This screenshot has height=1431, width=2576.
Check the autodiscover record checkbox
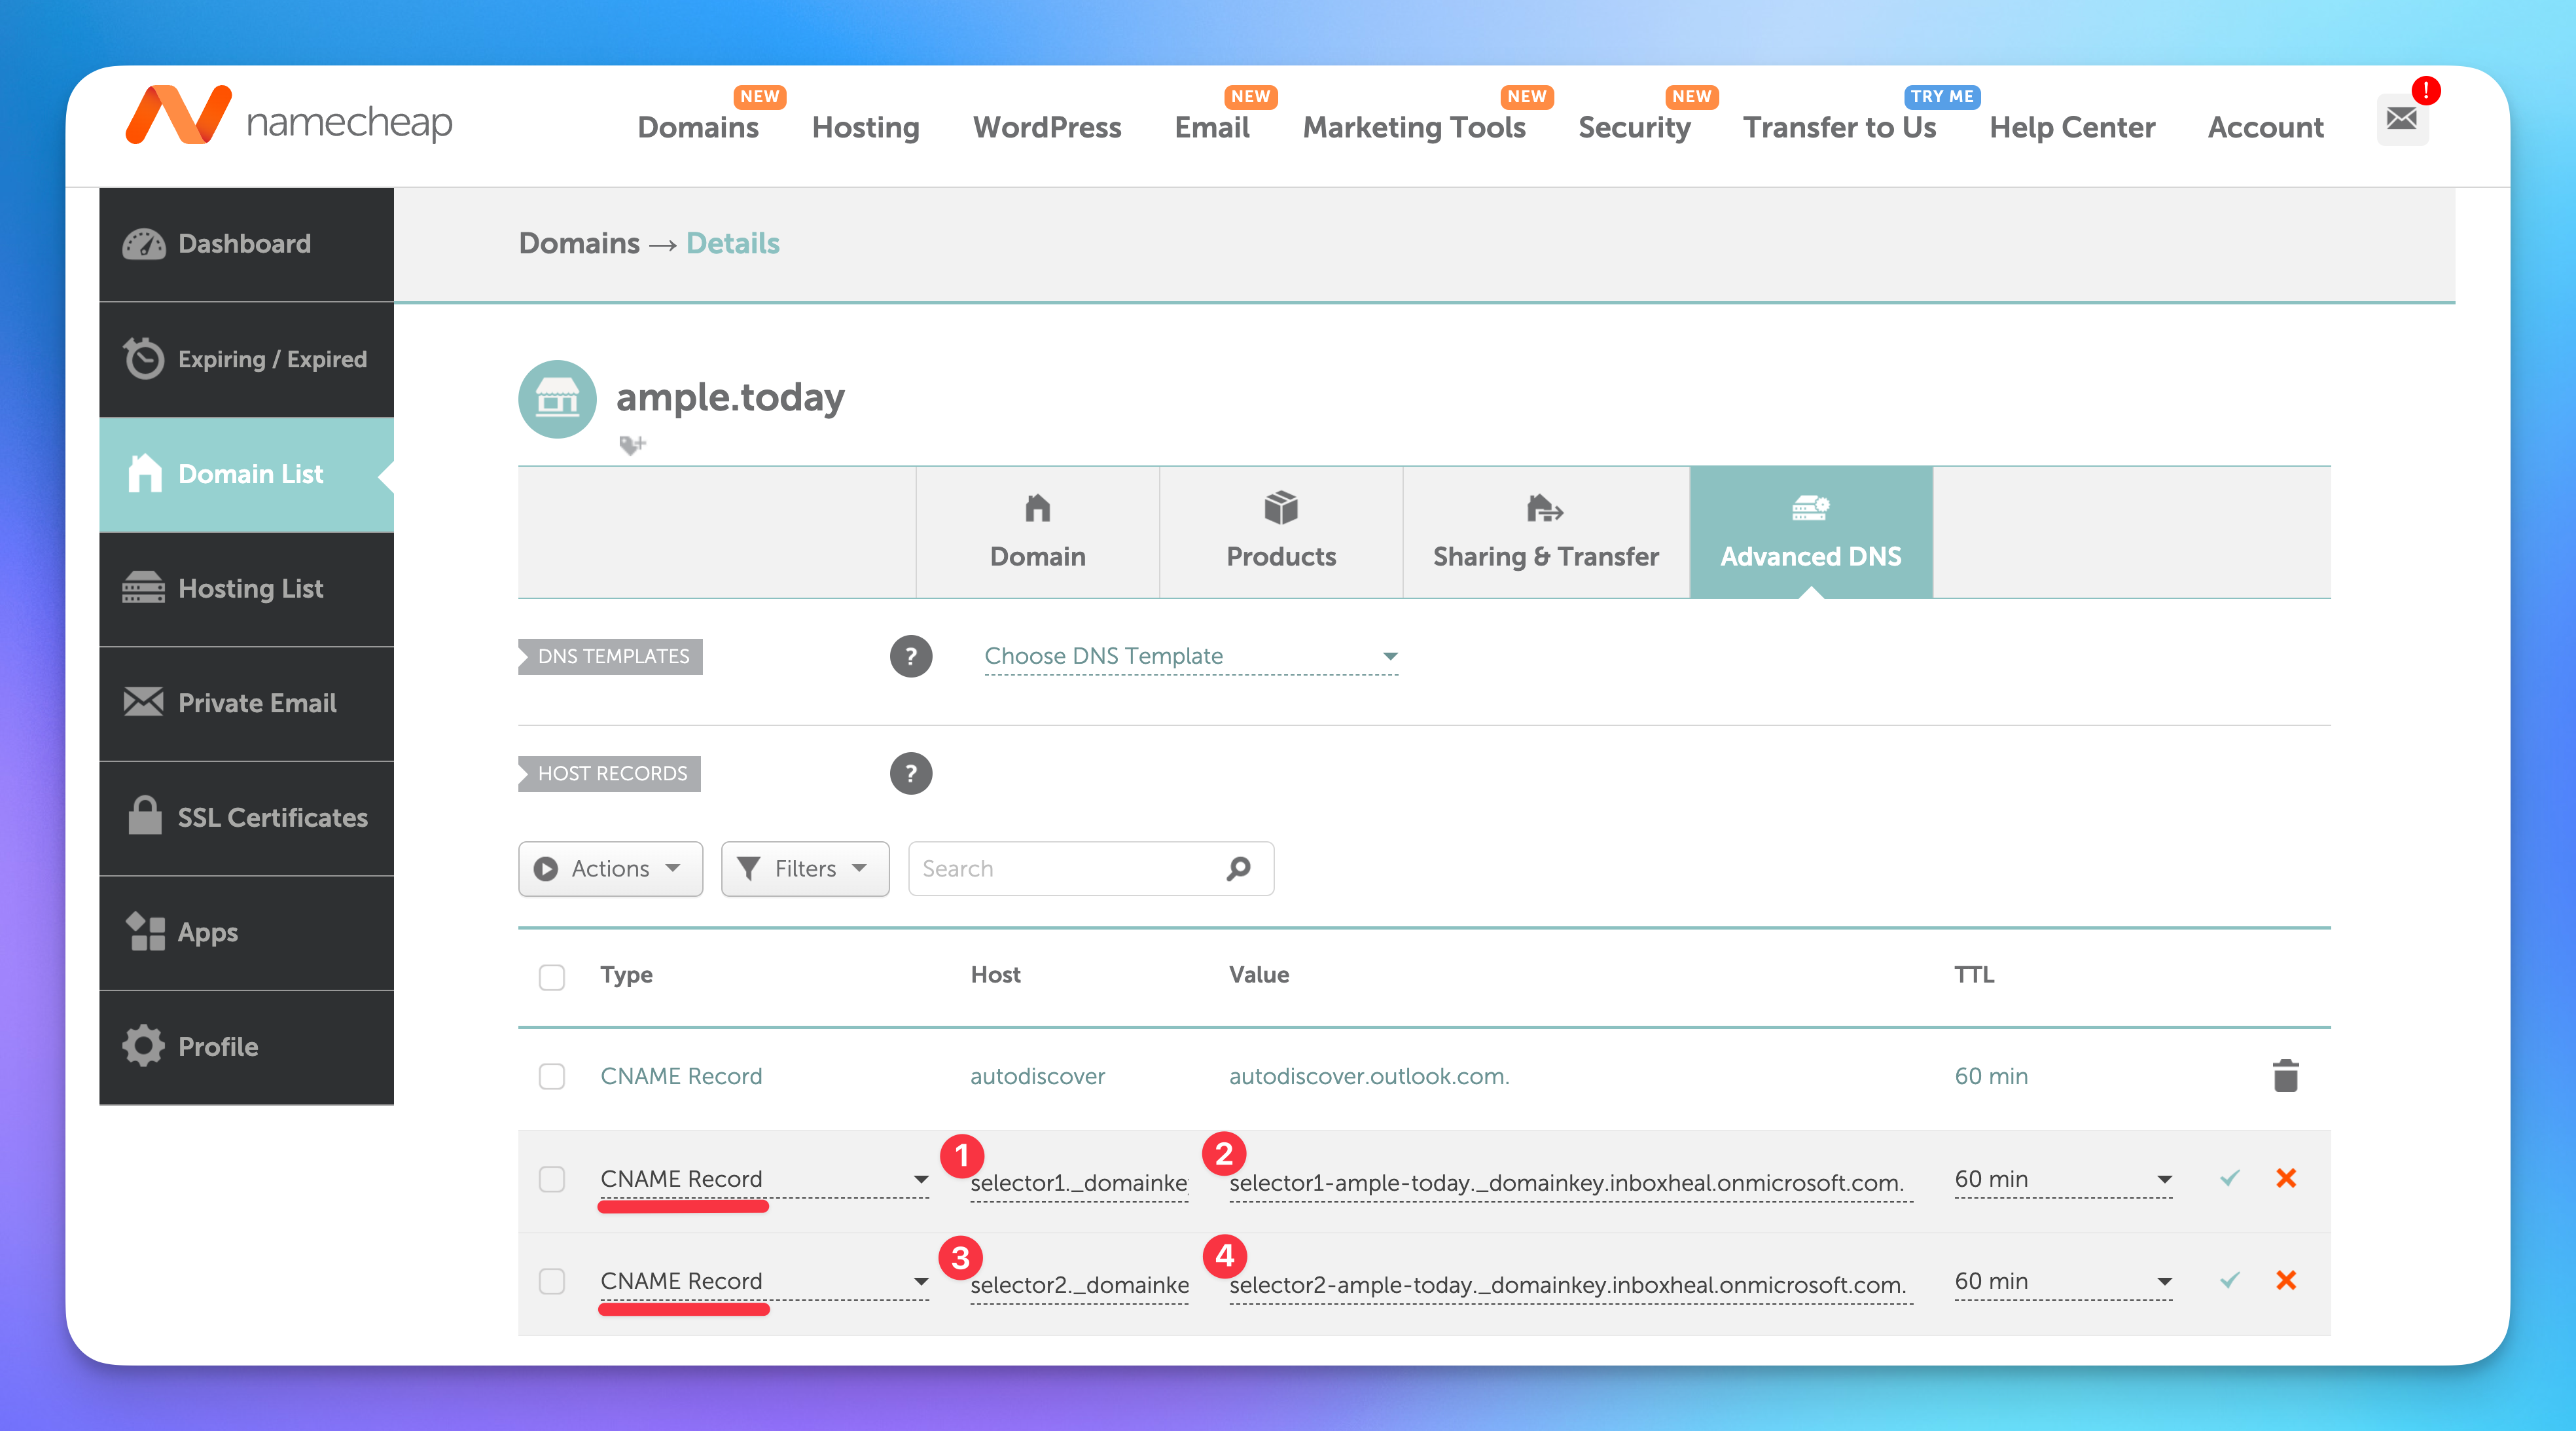pyautogui.click(x=551, y=1076)
